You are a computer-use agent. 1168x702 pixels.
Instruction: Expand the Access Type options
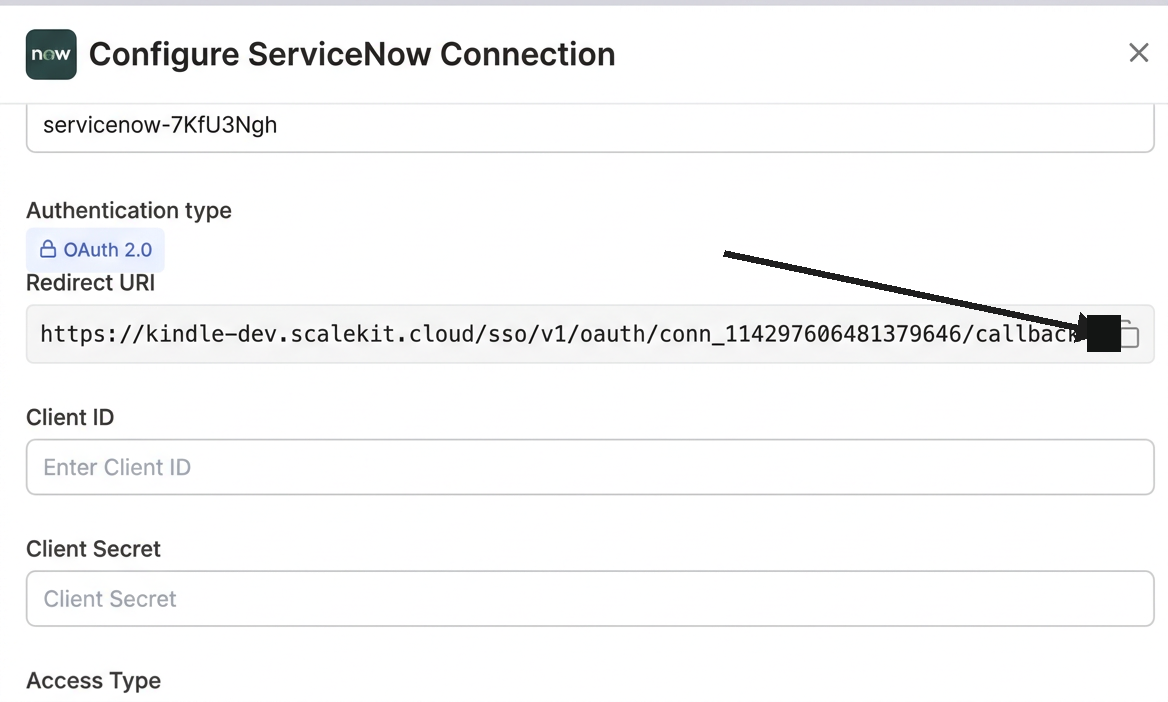pyautogui.click(x=93, y=680)
